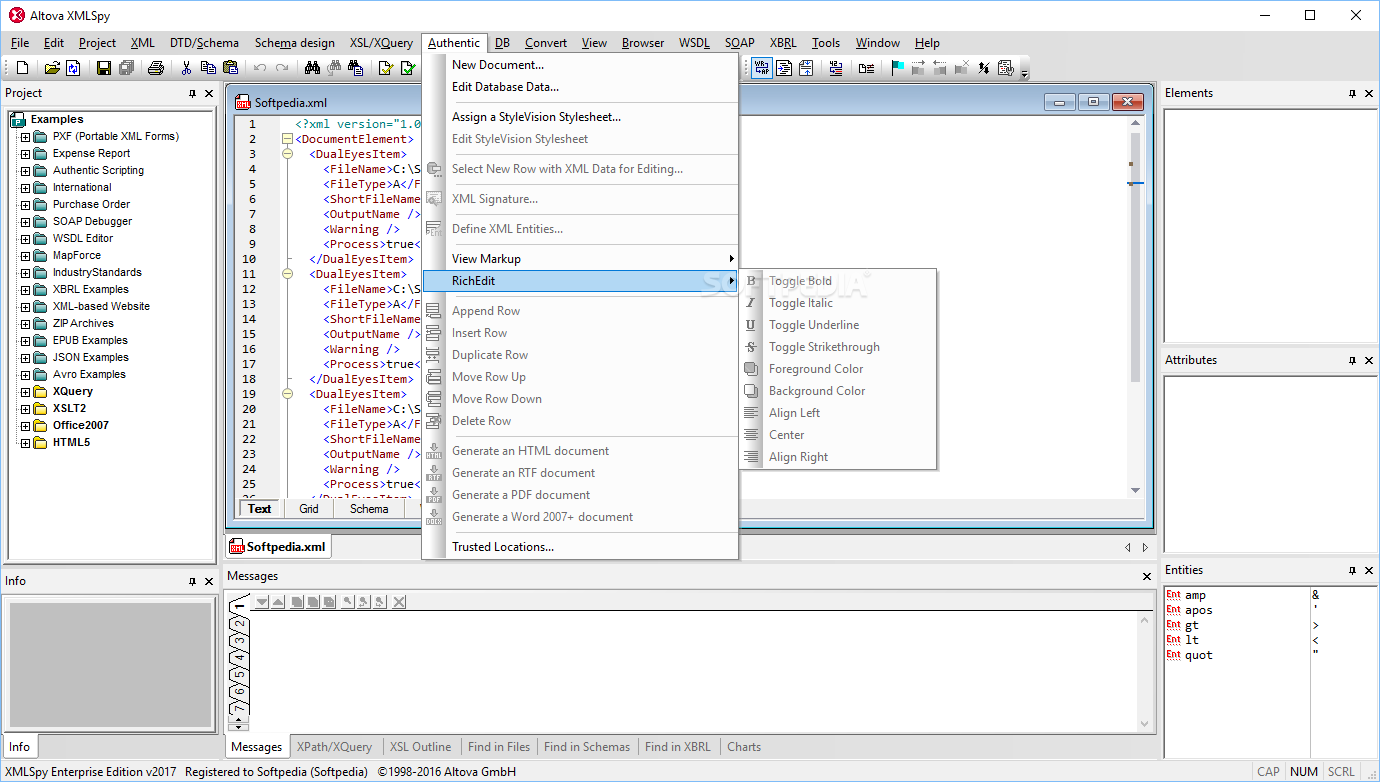Toggle the Word Wrap toolbar button

coord(762,68)
